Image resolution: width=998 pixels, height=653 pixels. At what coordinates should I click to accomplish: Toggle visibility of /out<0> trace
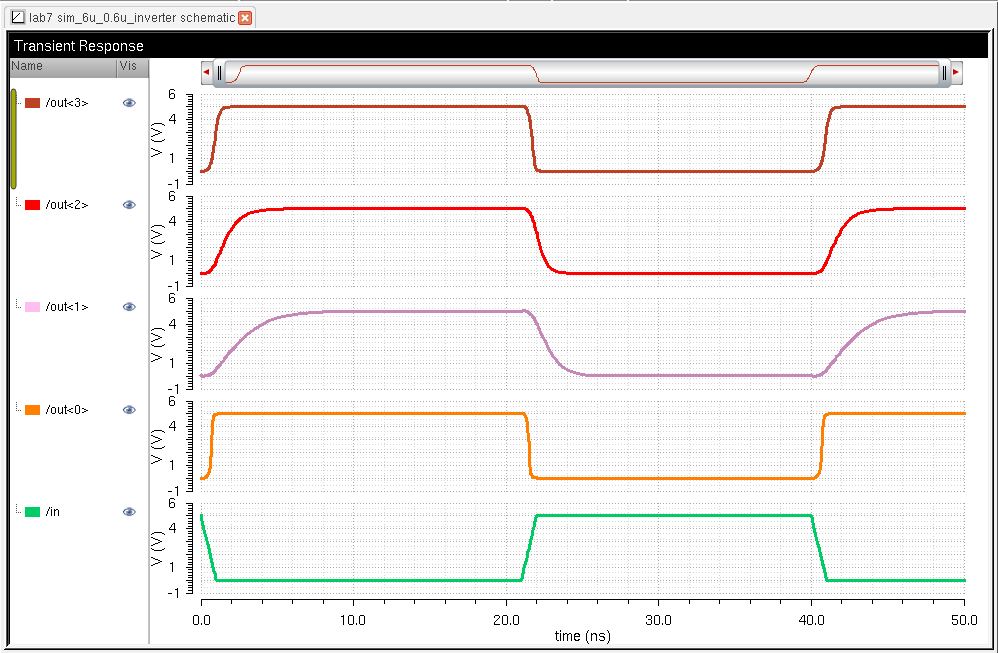point(129,409)
